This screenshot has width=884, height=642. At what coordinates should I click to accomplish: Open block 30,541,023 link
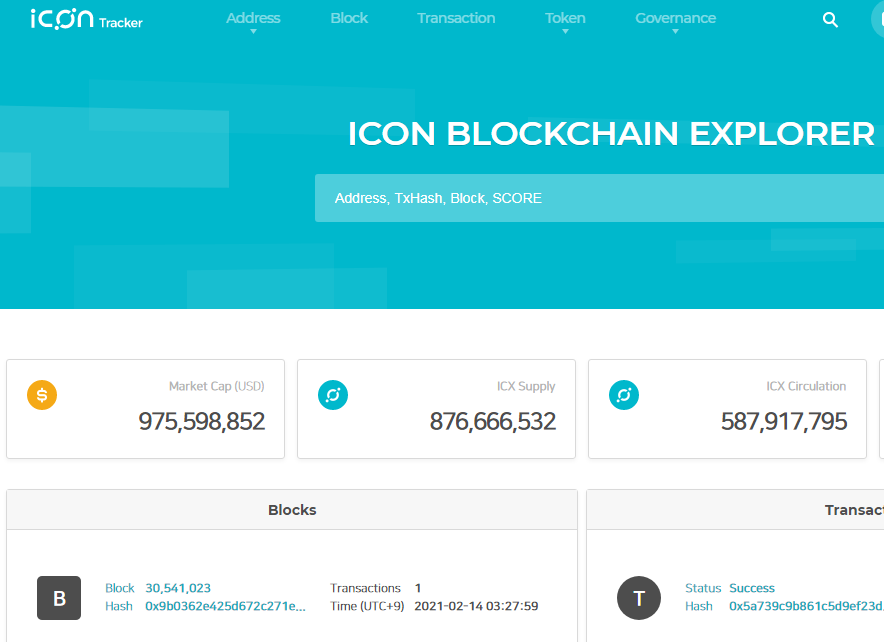(178, 588)
